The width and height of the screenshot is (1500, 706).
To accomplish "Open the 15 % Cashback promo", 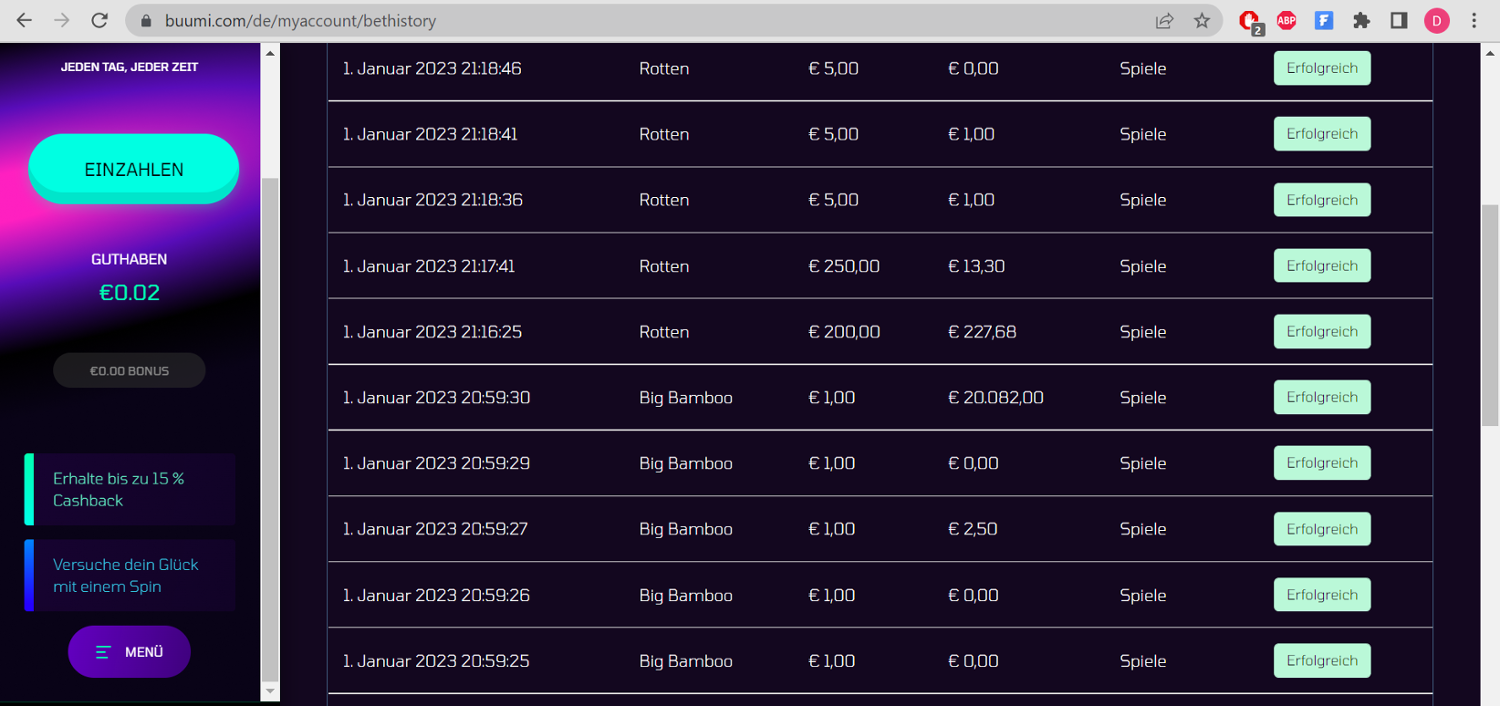I will pos(130,489).
